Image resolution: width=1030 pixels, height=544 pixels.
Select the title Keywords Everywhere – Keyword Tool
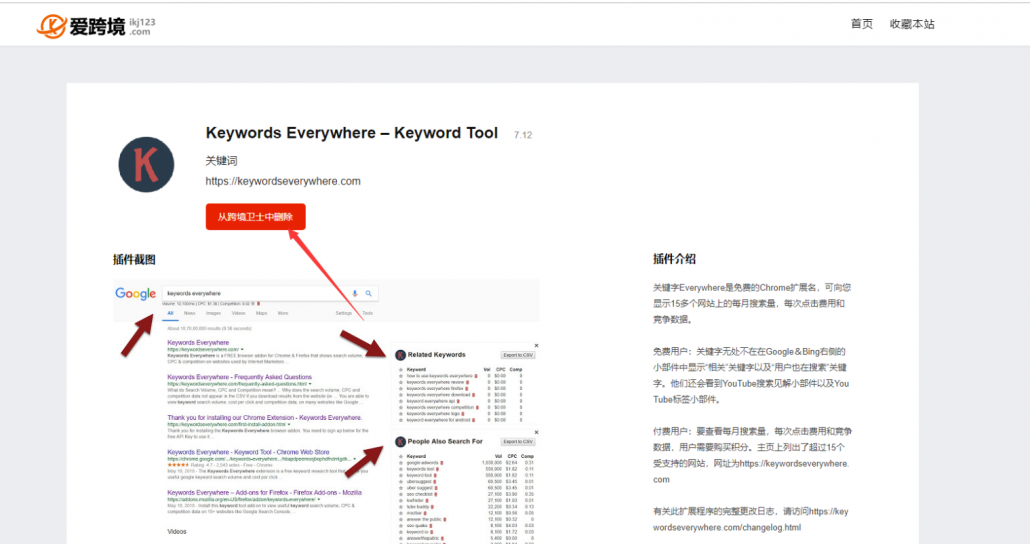click(x=351, y=133)
